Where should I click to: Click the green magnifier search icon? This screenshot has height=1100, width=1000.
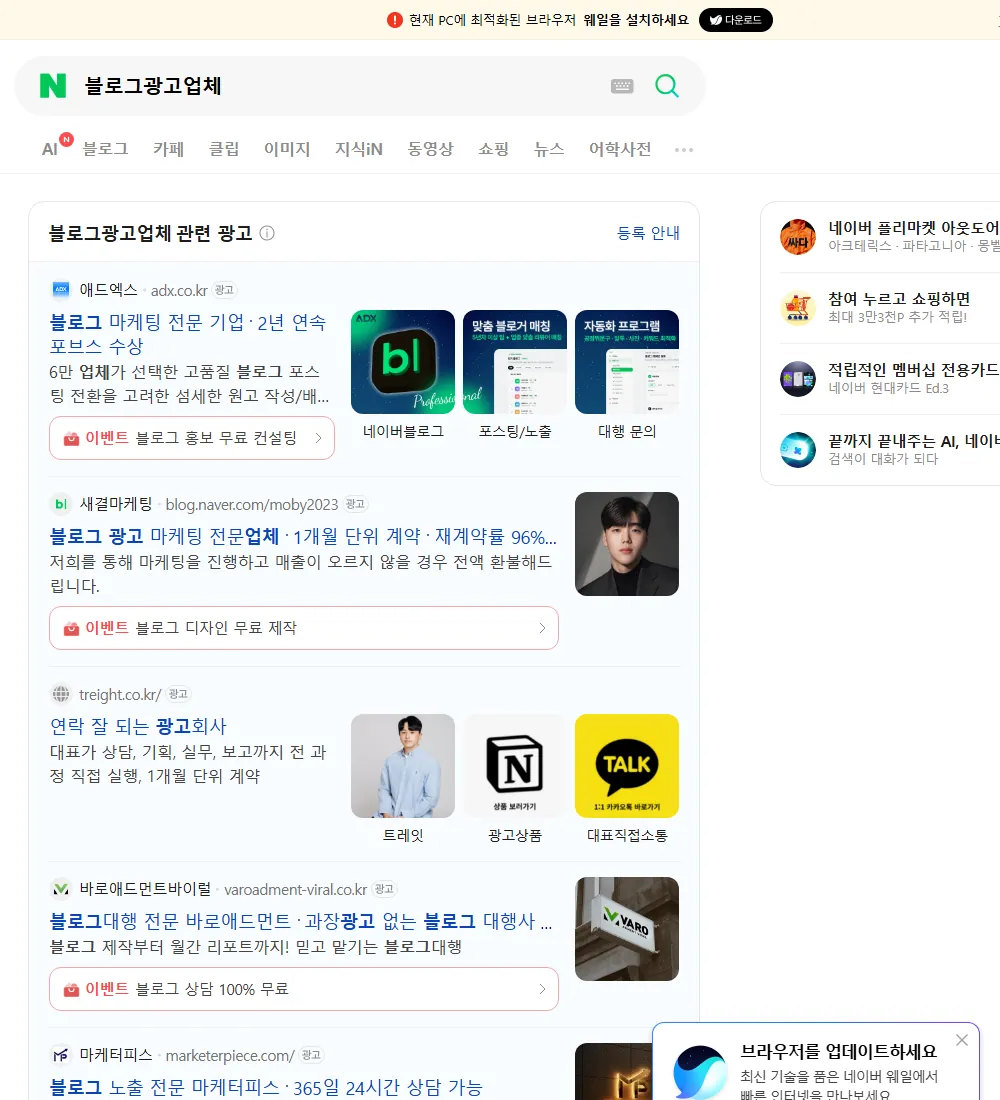(x=667, y=86)
